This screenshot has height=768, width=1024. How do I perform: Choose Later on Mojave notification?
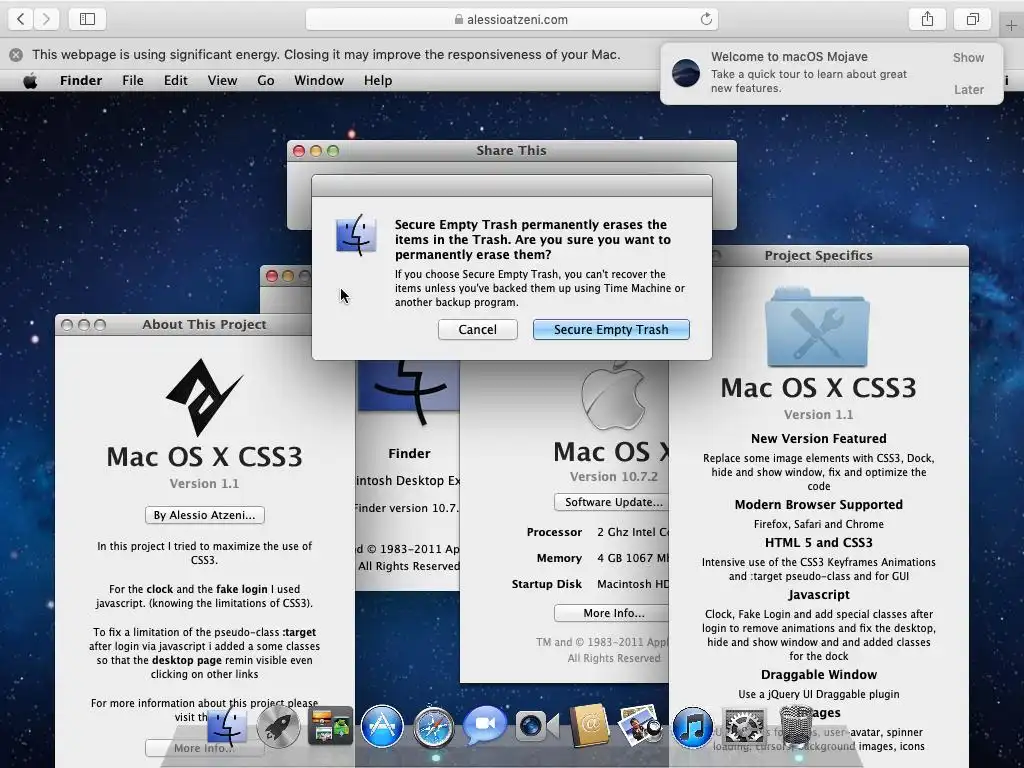coord(969,89)
